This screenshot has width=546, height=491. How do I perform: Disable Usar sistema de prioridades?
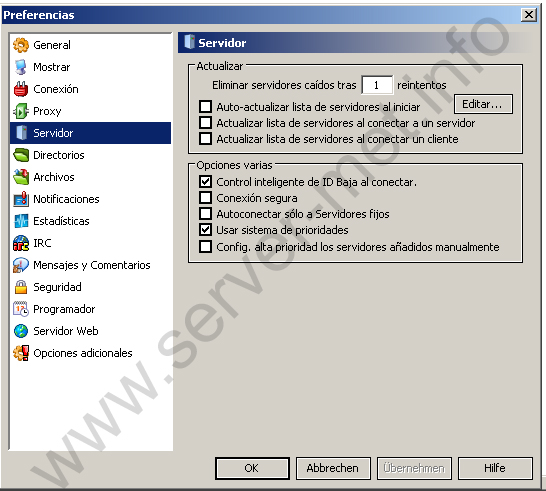[205, 229]
